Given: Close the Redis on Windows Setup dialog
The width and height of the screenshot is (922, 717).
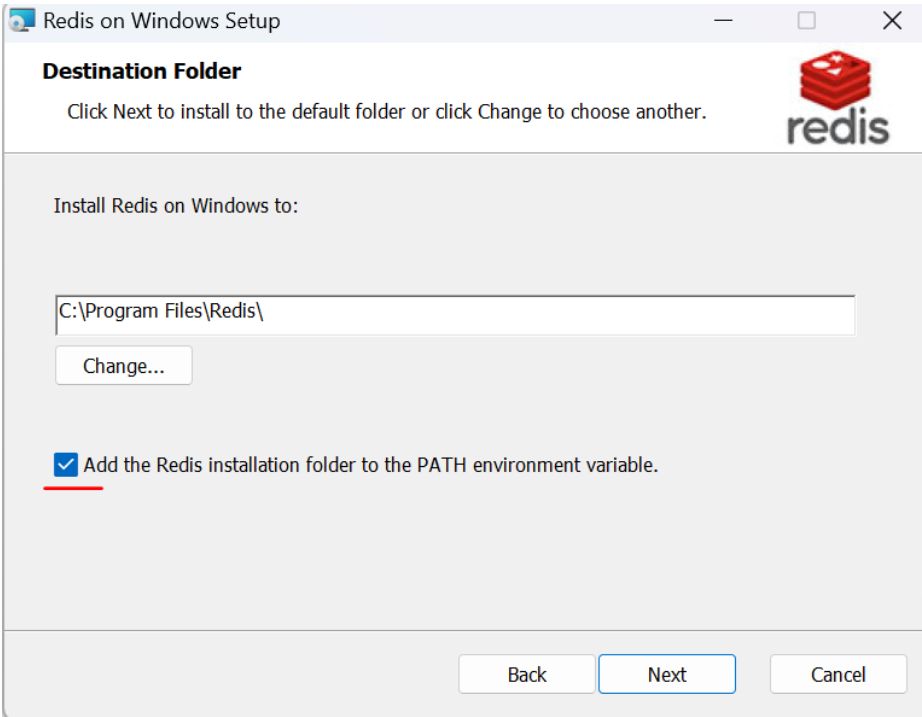Looking at the screenshot, I should pos(892,21).
